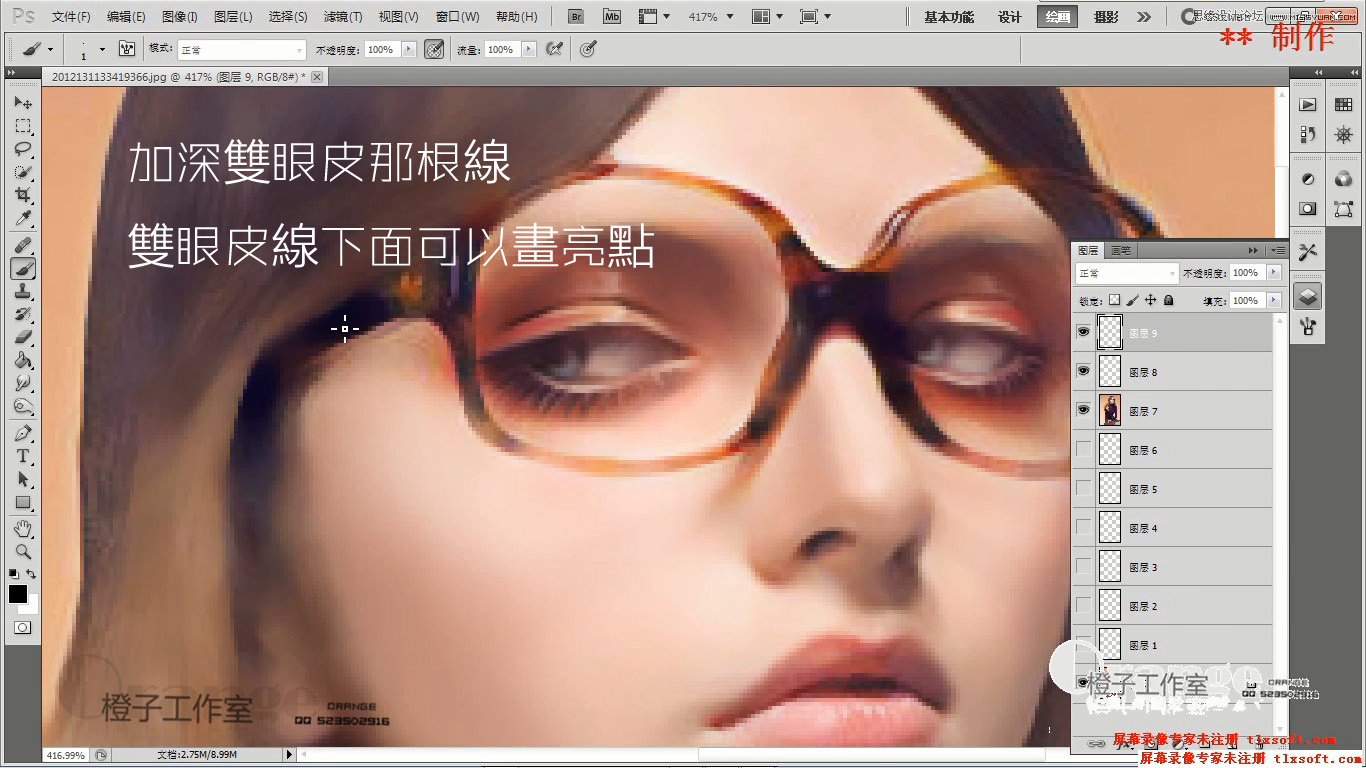The image size is (1366, 768).
Task: Open the 文件(F) menu
Action: pyautogui.click(x=70, y=17)
